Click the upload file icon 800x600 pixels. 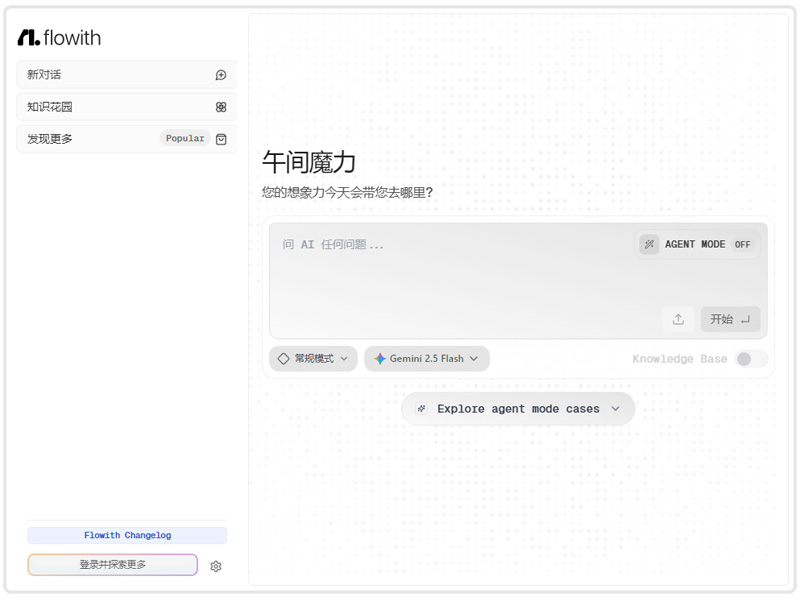tap(678, 319)
